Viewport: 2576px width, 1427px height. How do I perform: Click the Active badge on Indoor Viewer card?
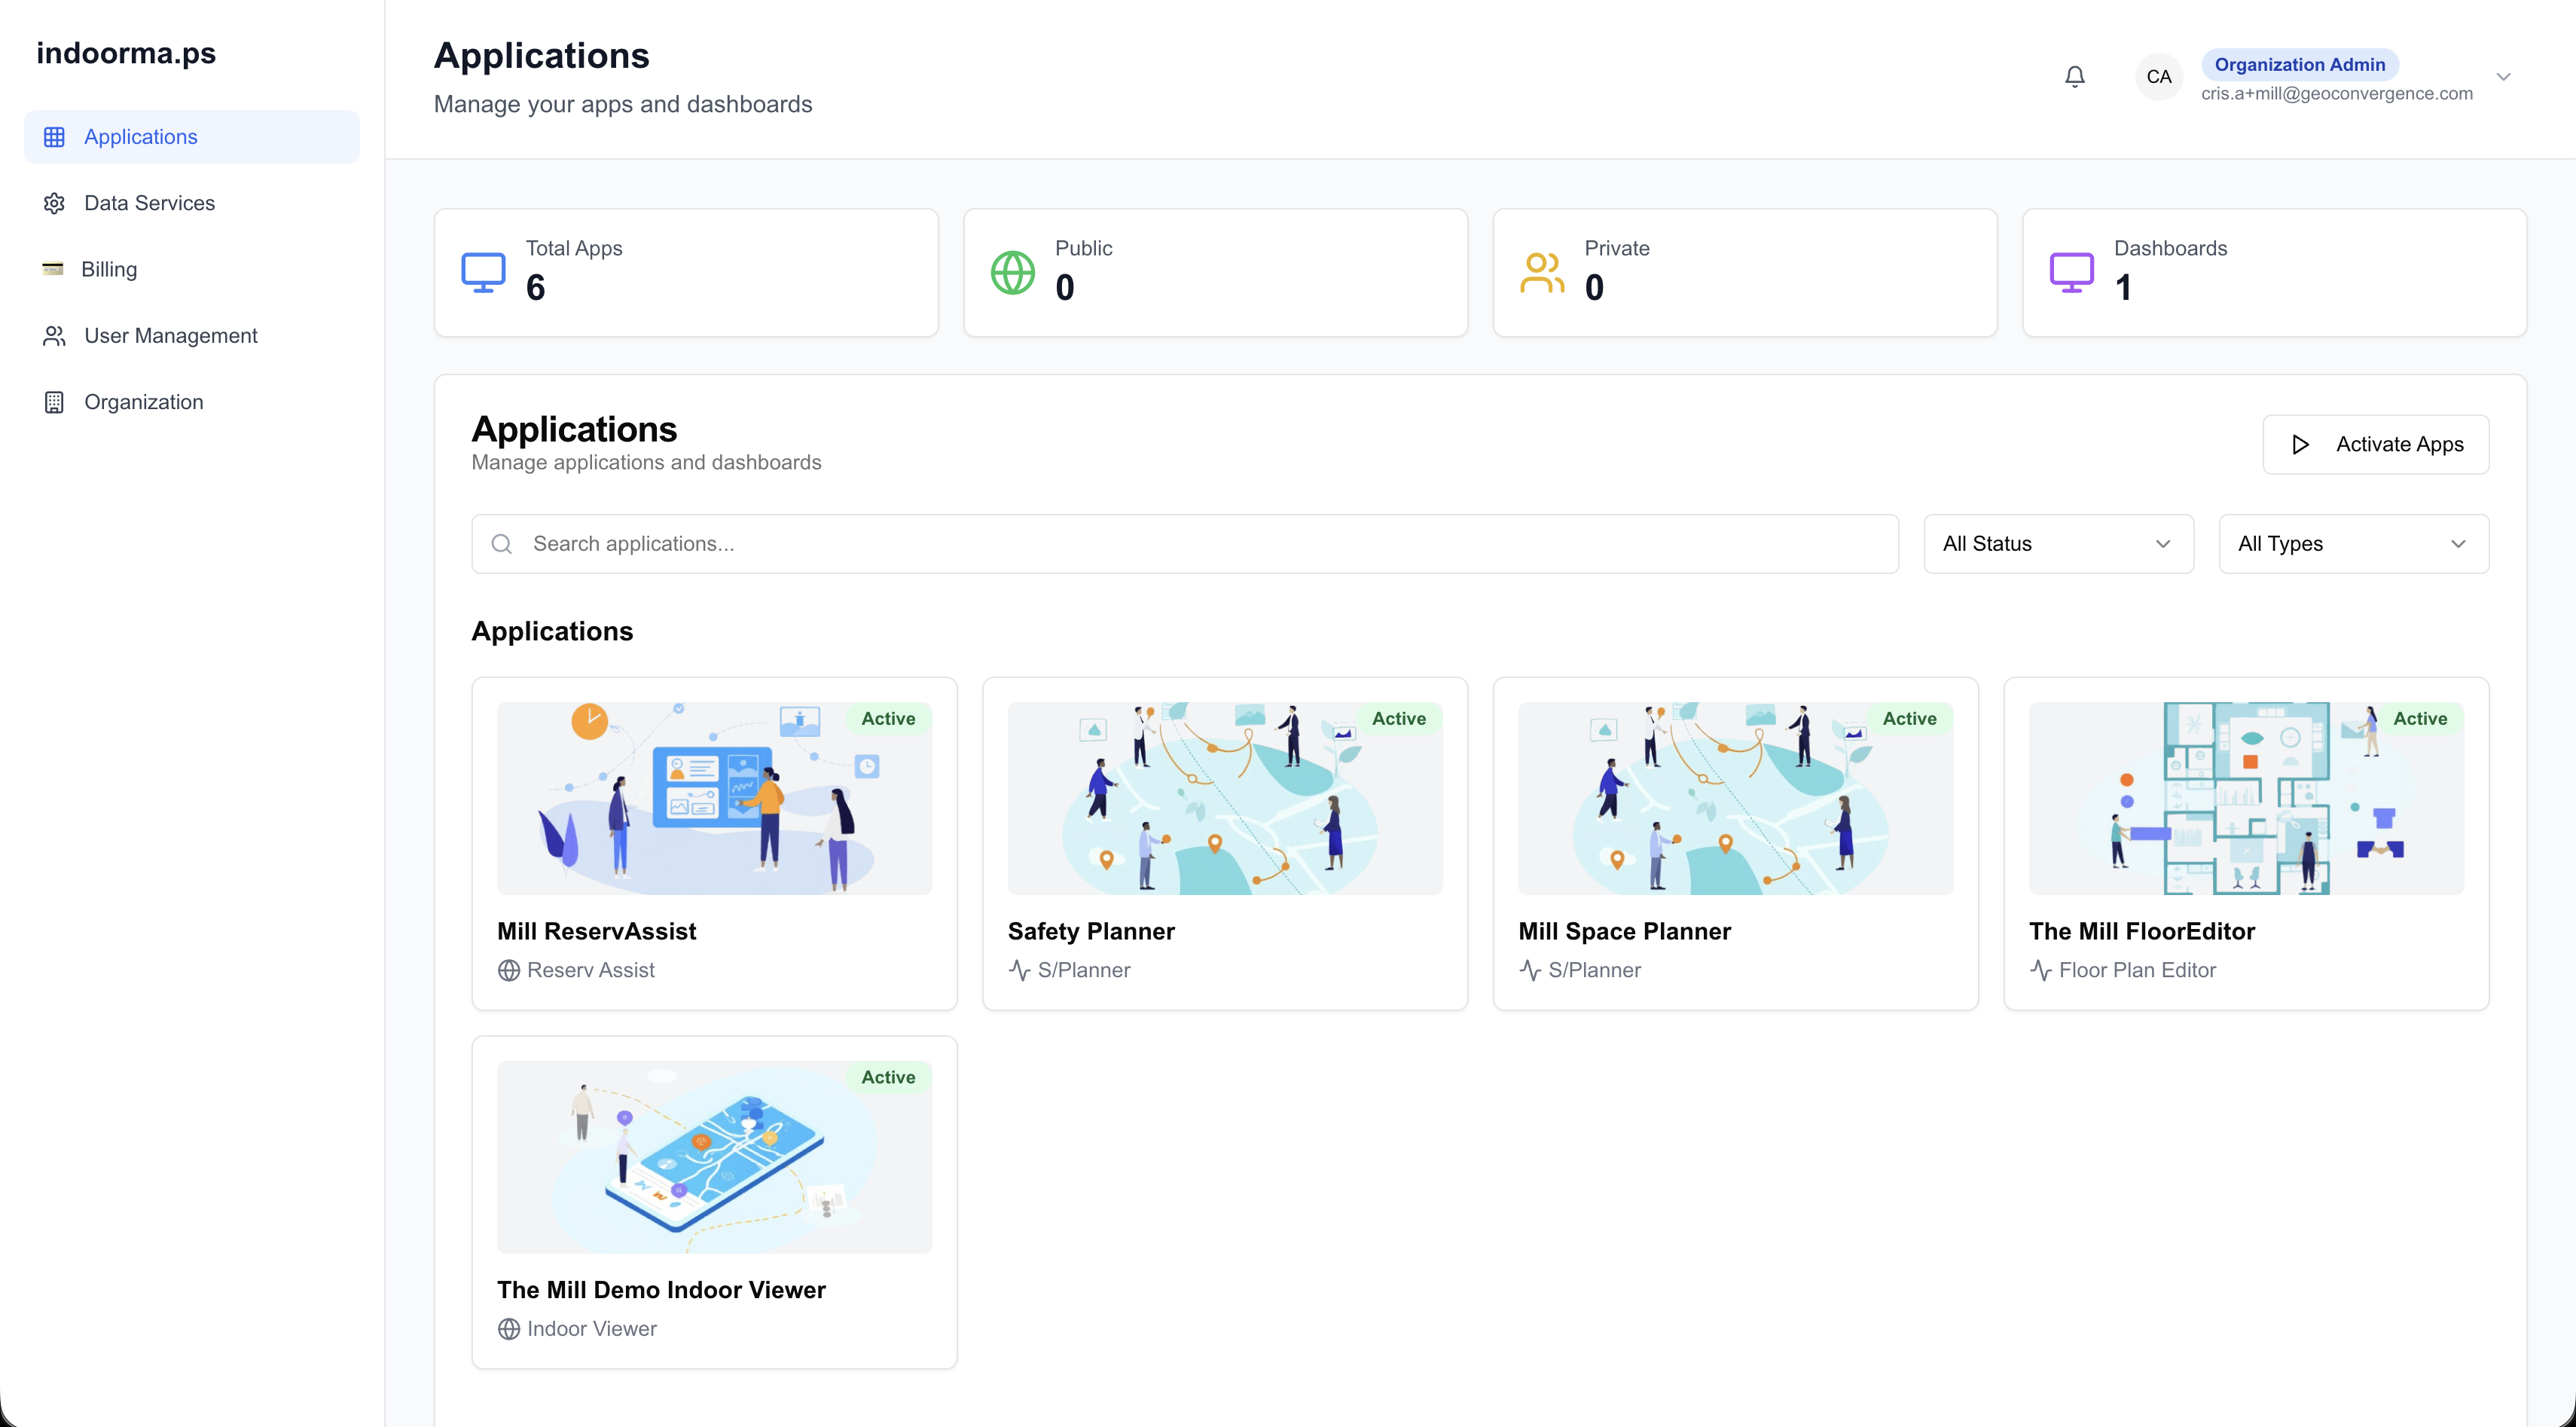(888, 1077)
